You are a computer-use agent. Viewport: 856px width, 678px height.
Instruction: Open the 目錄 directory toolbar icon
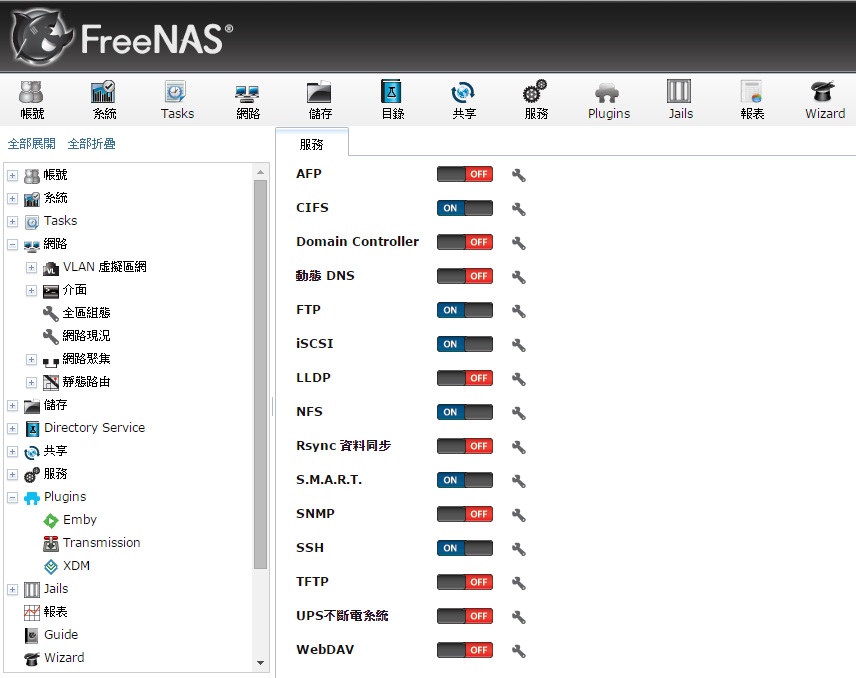click(392, 99)
